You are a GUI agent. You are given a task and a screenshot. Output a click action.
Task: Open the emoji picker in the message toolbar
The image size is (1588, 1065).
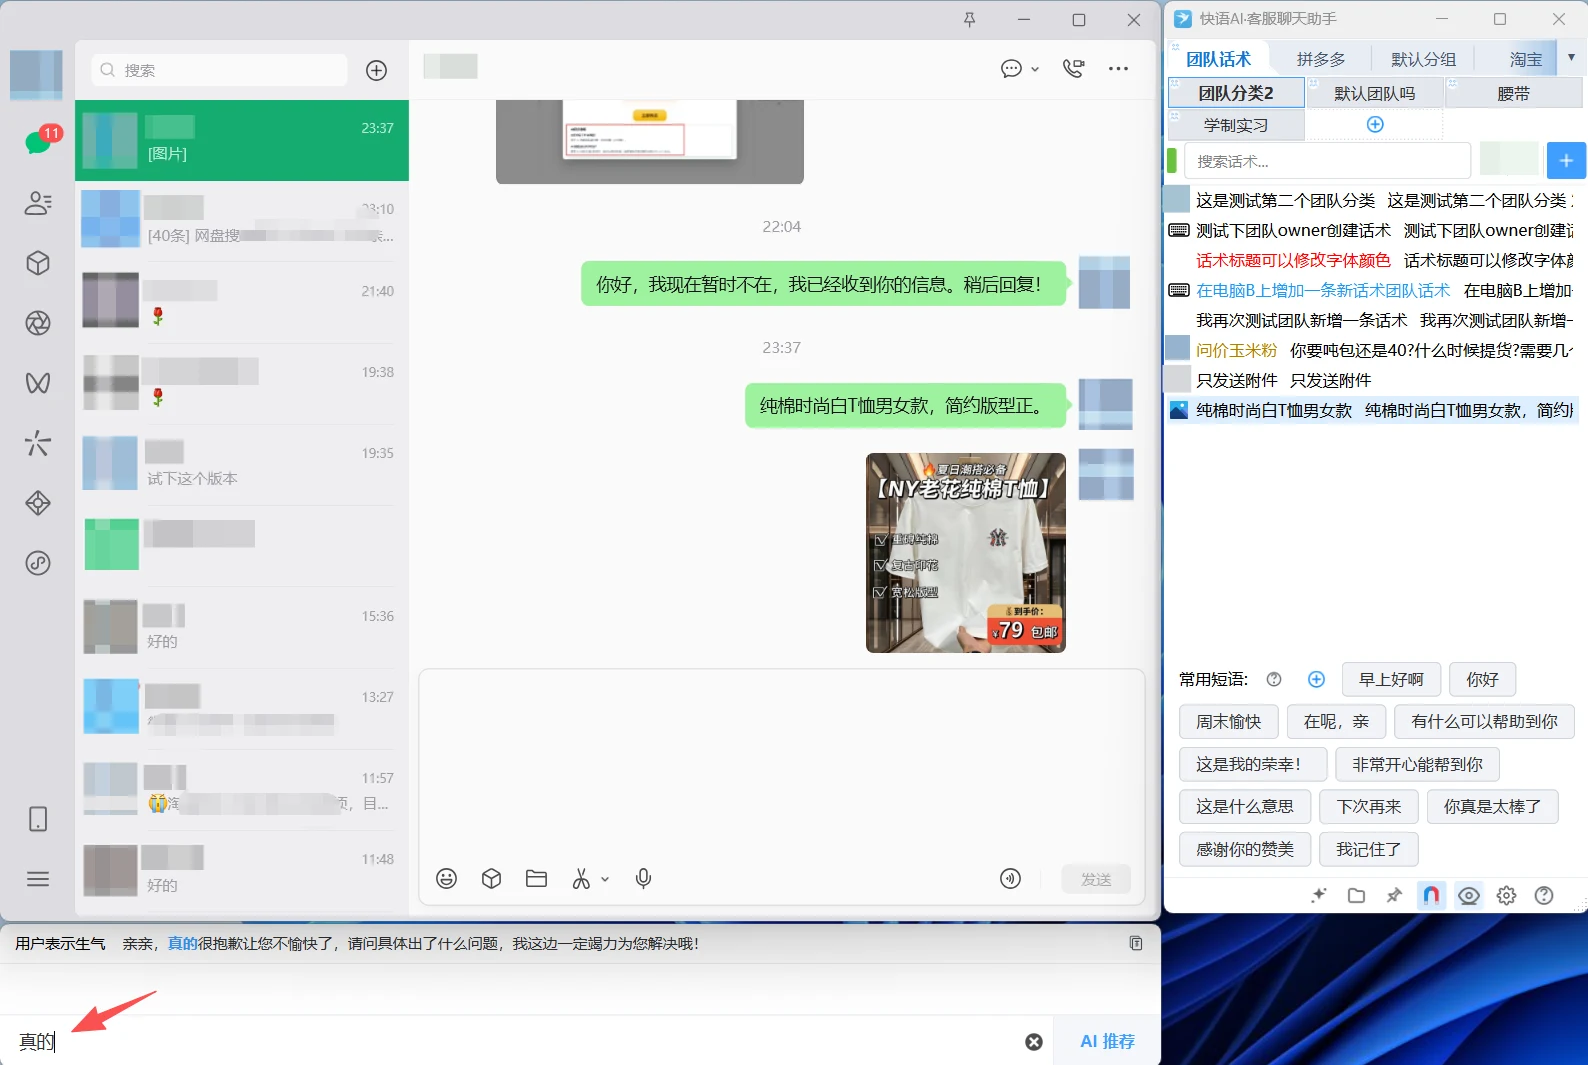click(446, 879)
